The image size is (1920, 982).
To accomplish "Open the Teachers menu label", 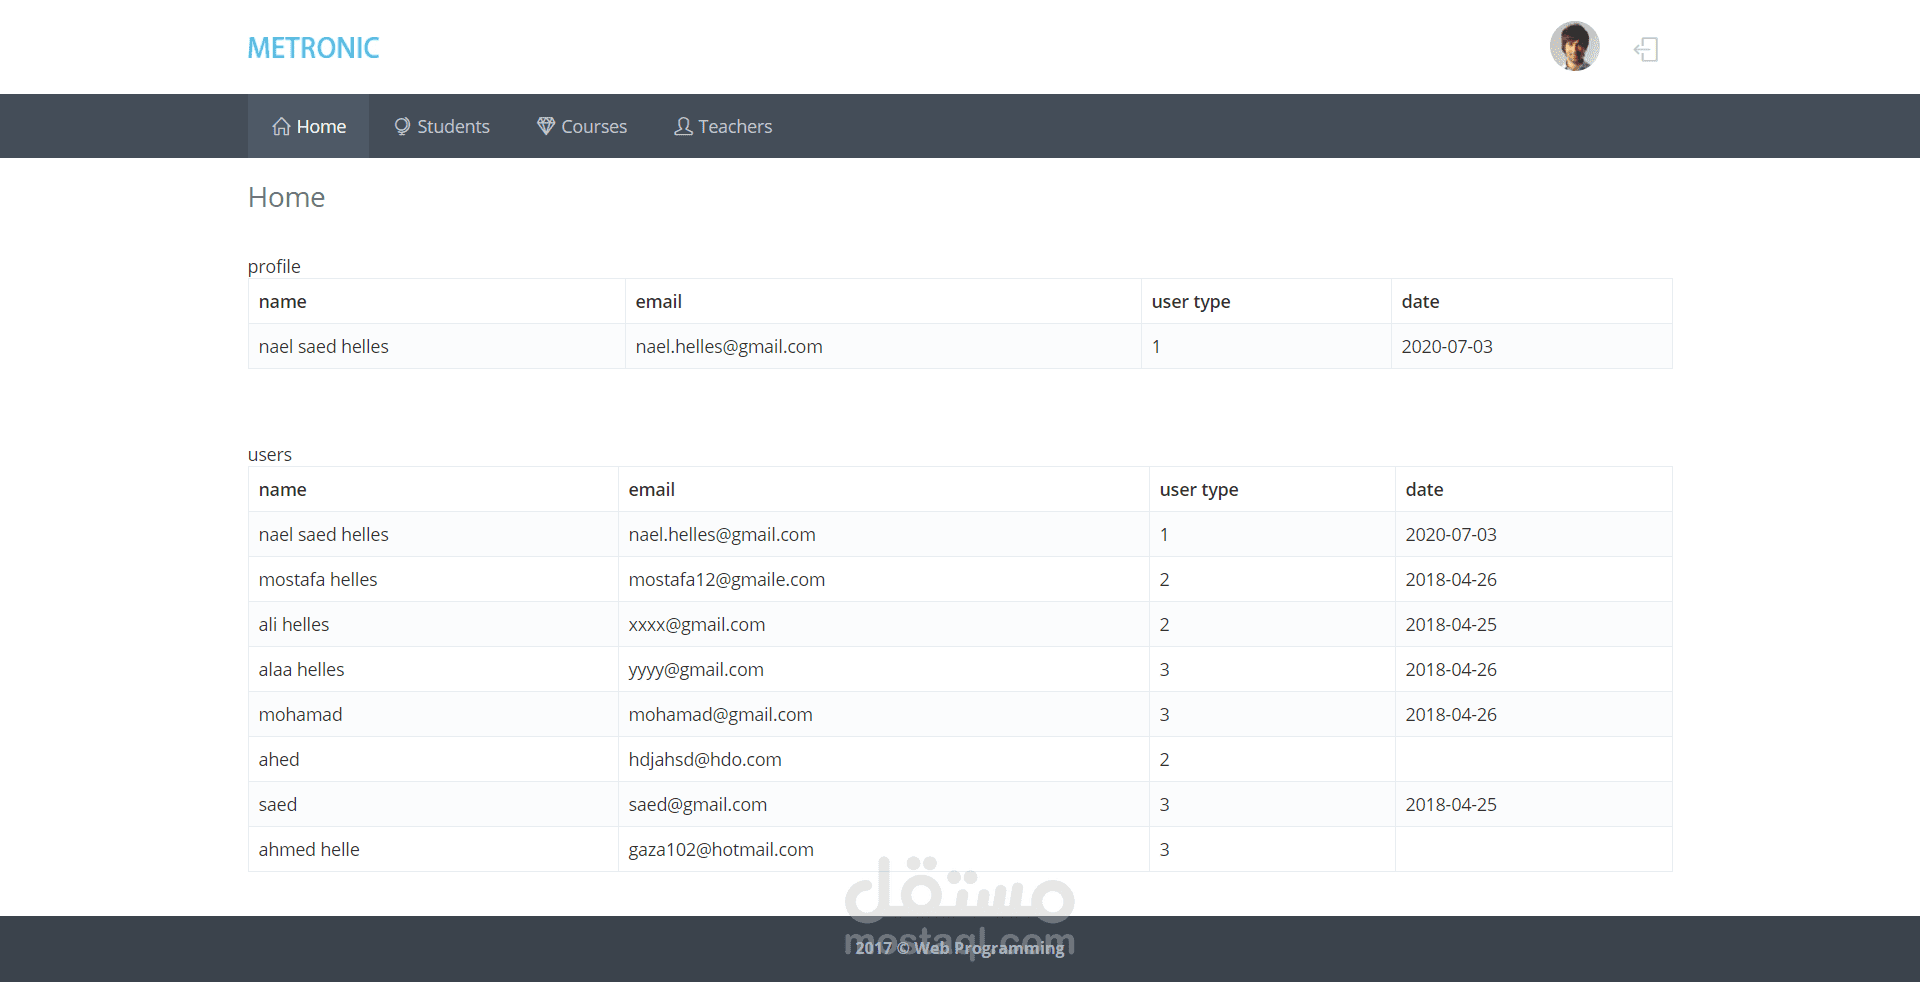I will coord(735,127).
